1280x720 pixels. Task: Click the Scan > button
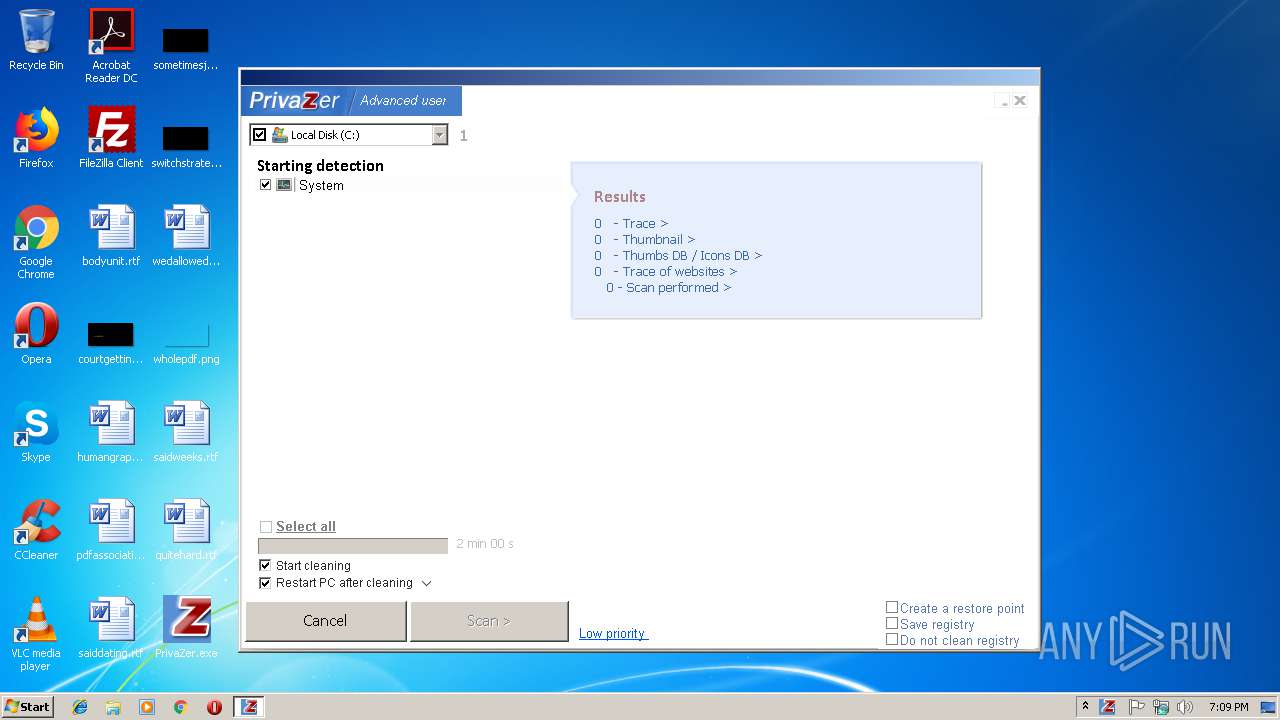pos(489,621)
